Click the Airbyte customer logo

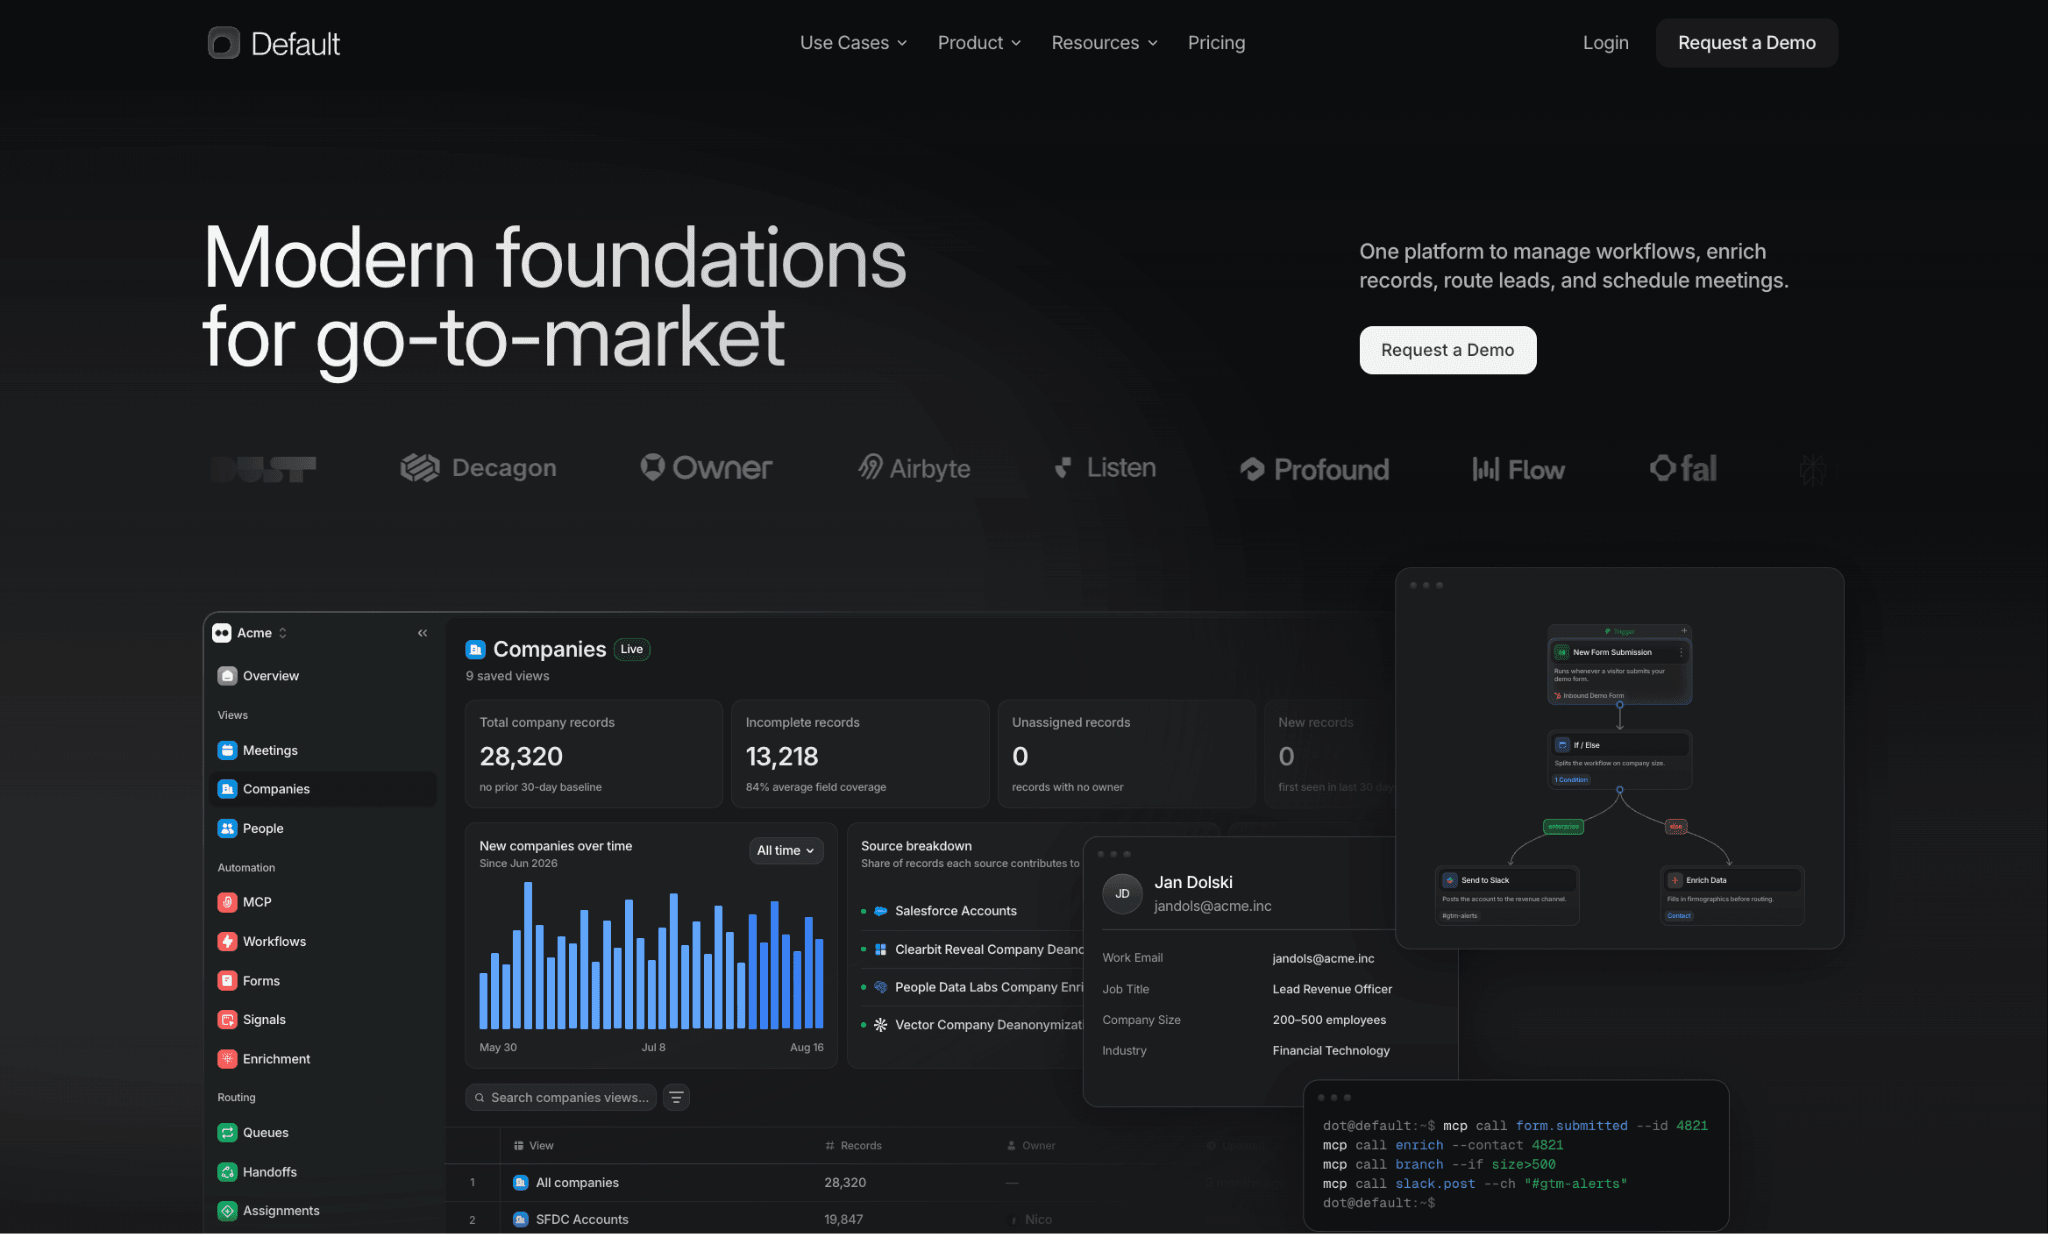point(915,468)
